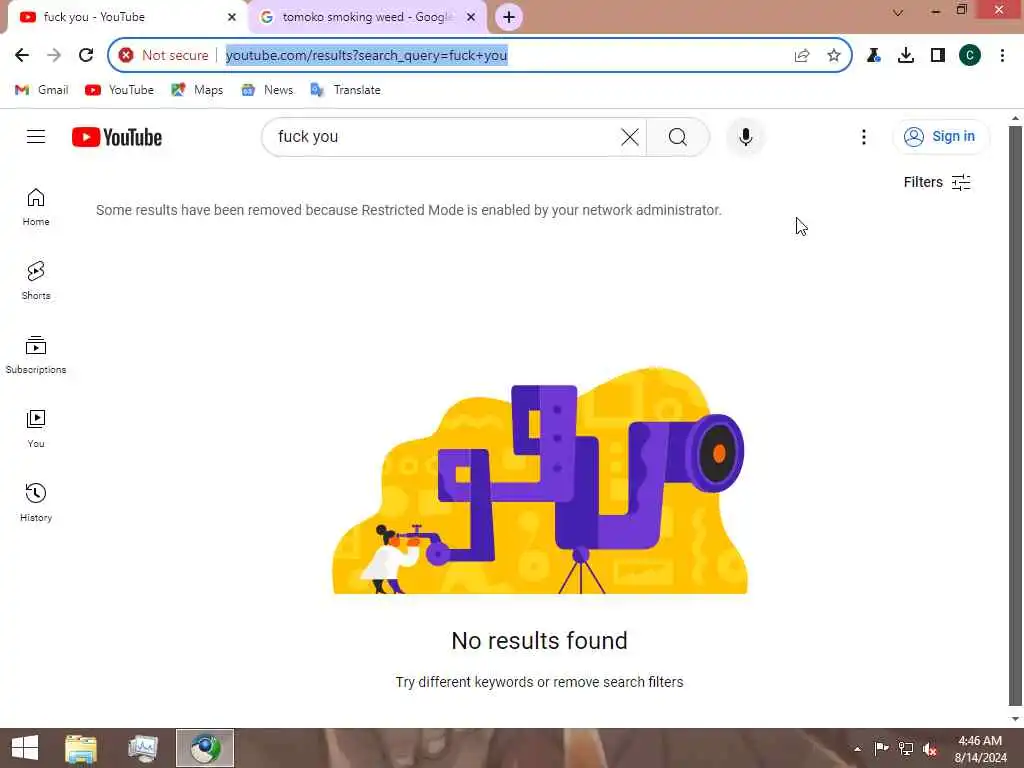The width and height of the screenshot is (1024, 768).
Task: Go back to previous page
Action: [22, 56]
